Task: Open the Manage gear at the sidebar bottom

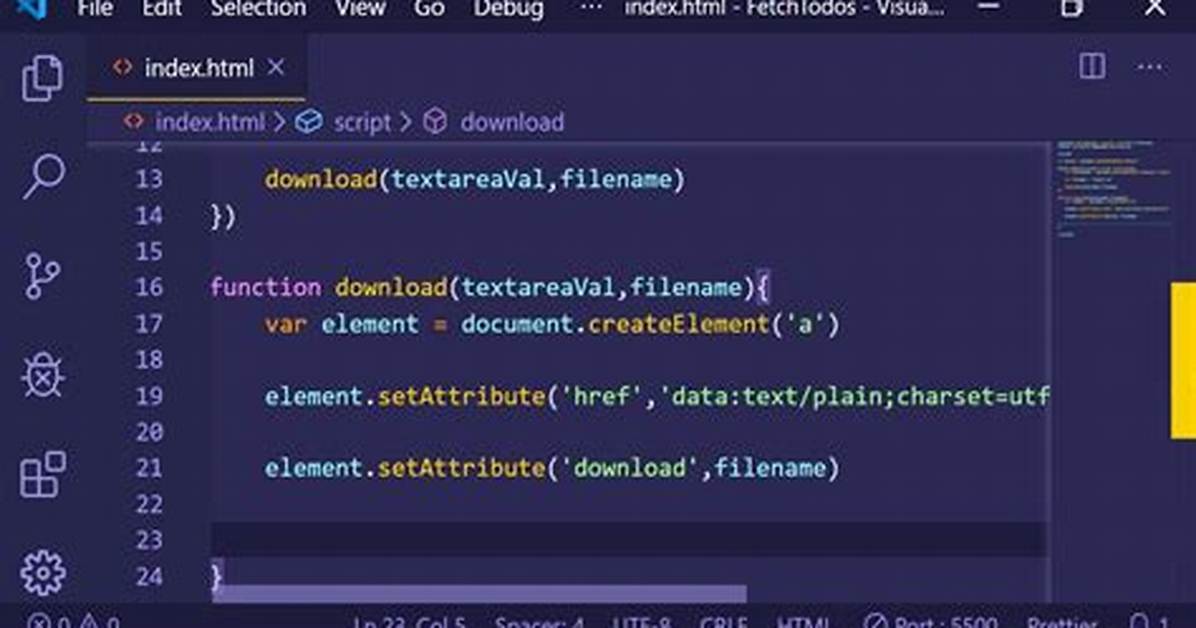Action: click(43, 572)
